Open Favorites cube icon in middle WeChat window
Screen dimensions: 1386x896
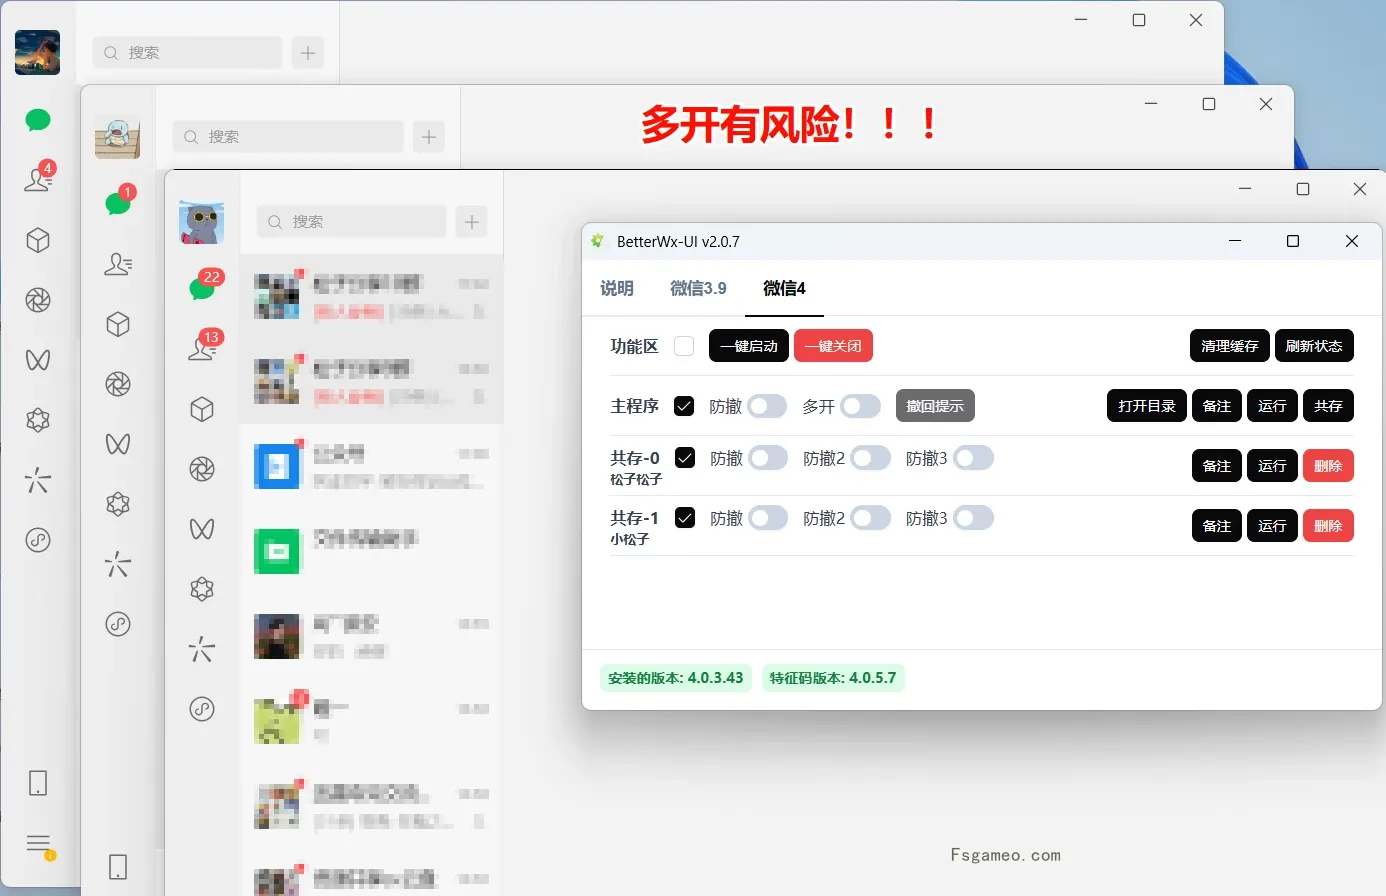118,324
